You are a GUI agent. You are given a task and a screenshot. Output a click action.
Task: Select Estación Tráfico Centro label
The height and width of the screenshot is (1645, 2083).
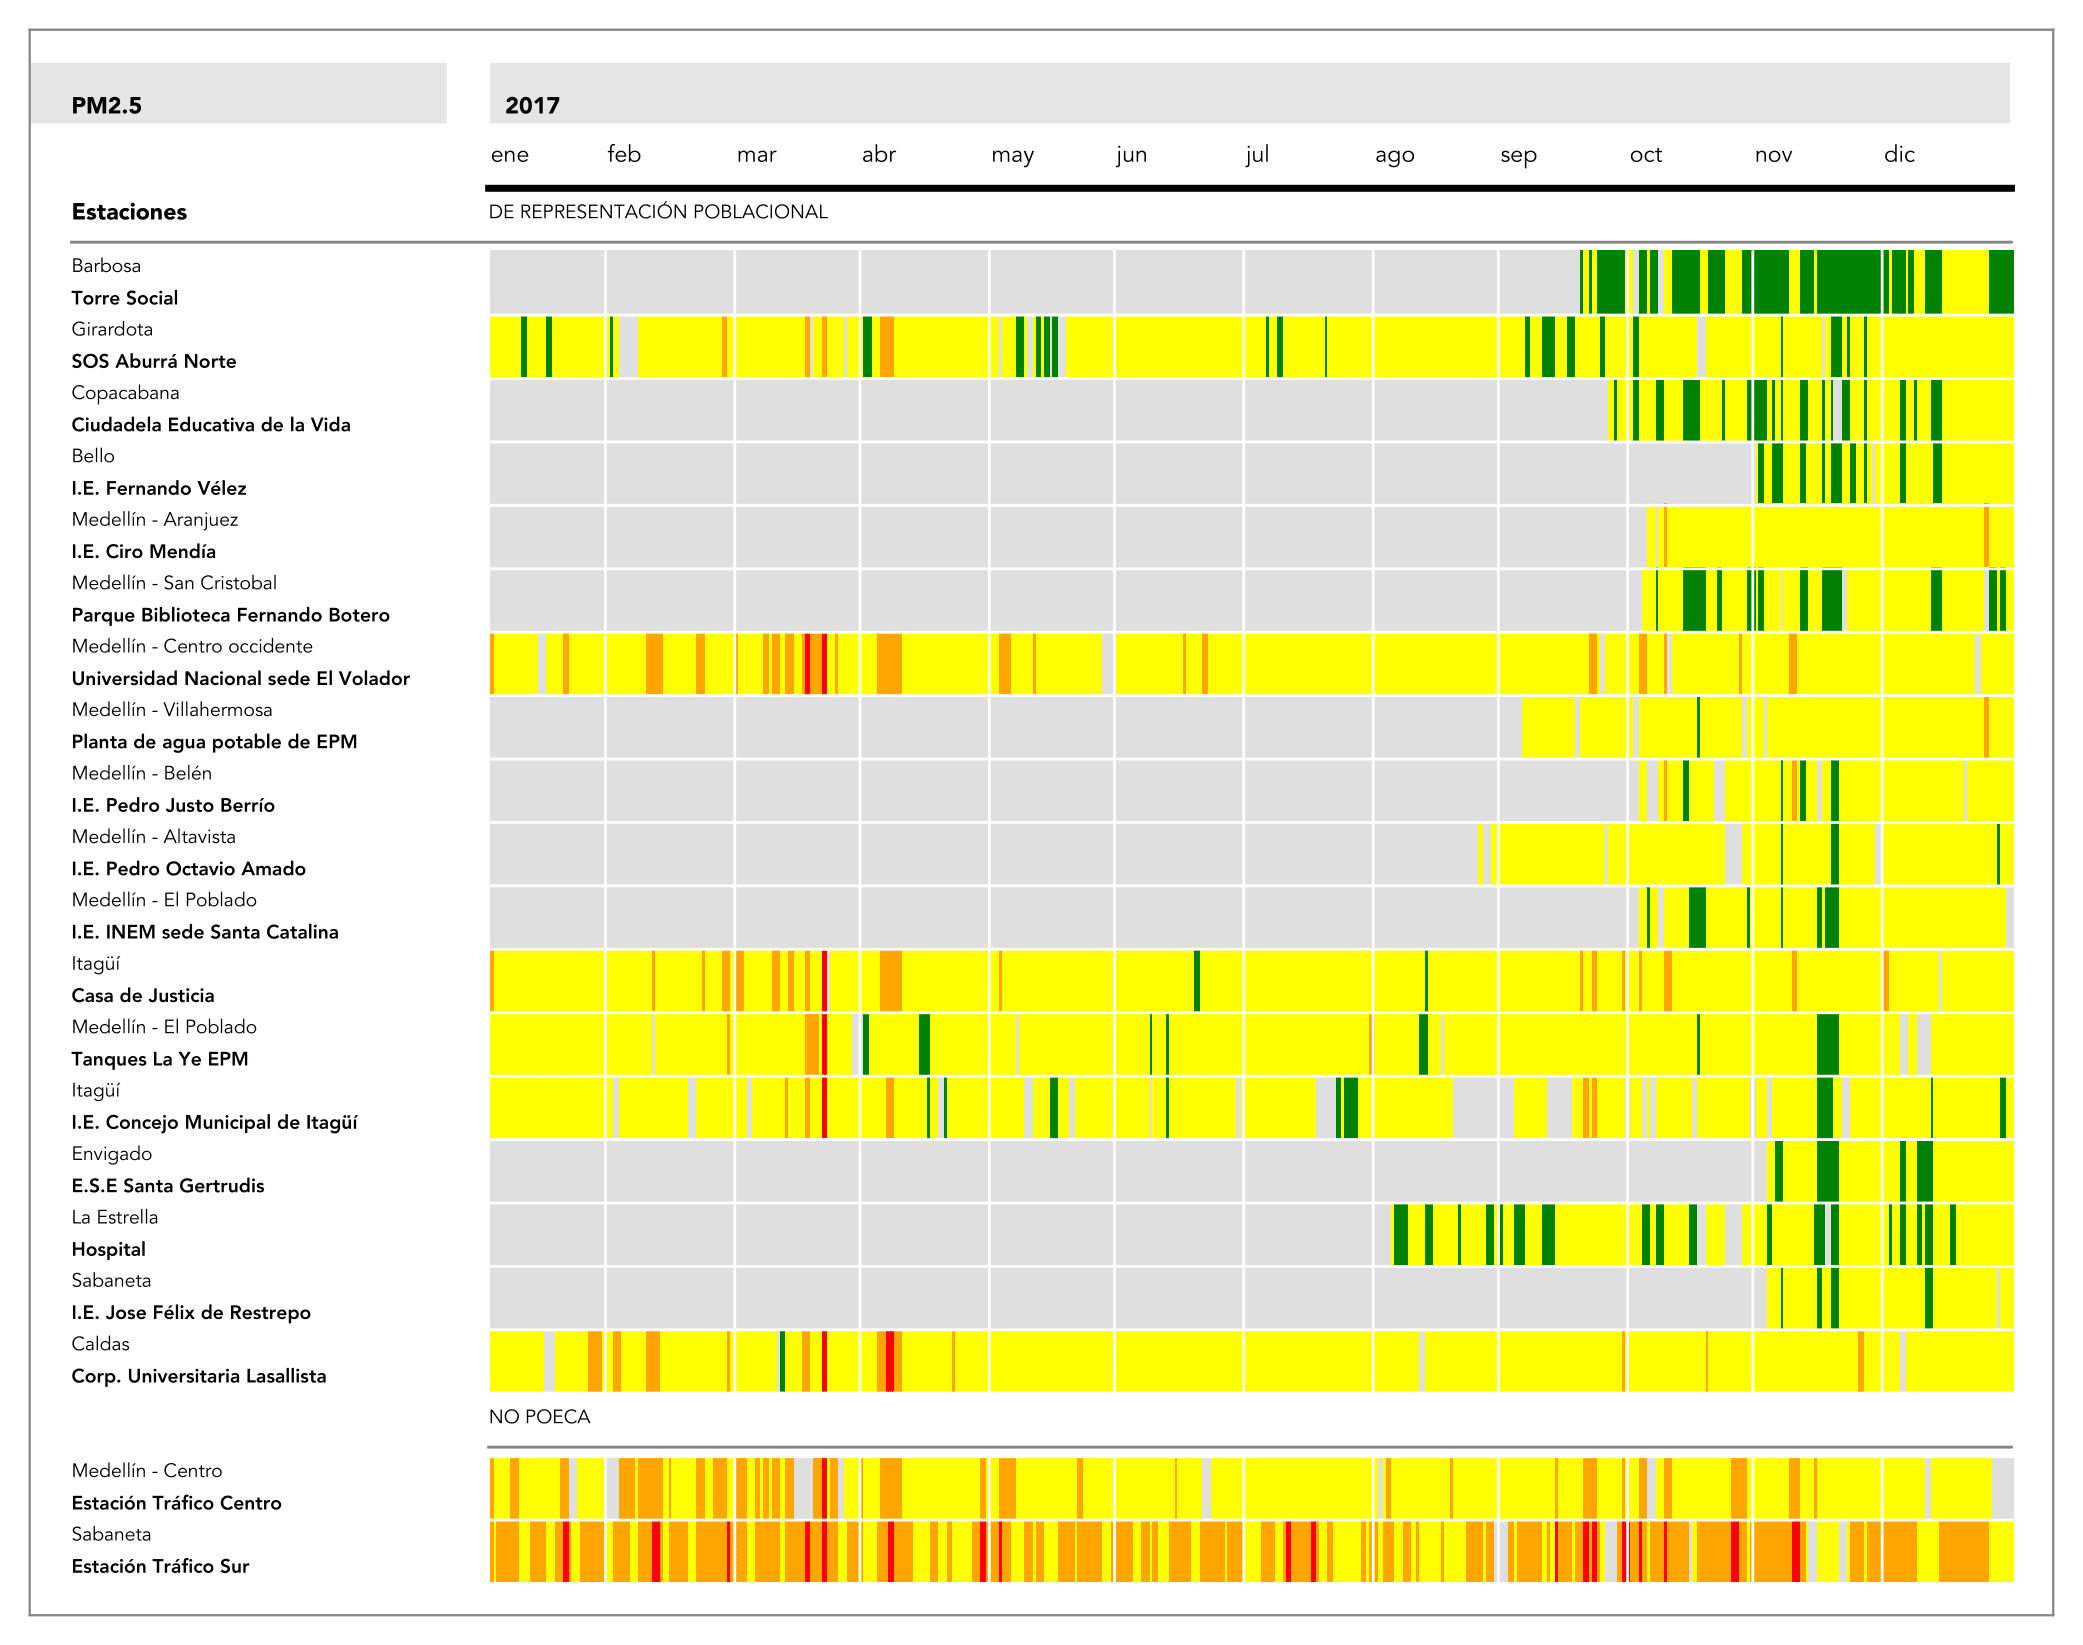click(x=176, y=1503)
